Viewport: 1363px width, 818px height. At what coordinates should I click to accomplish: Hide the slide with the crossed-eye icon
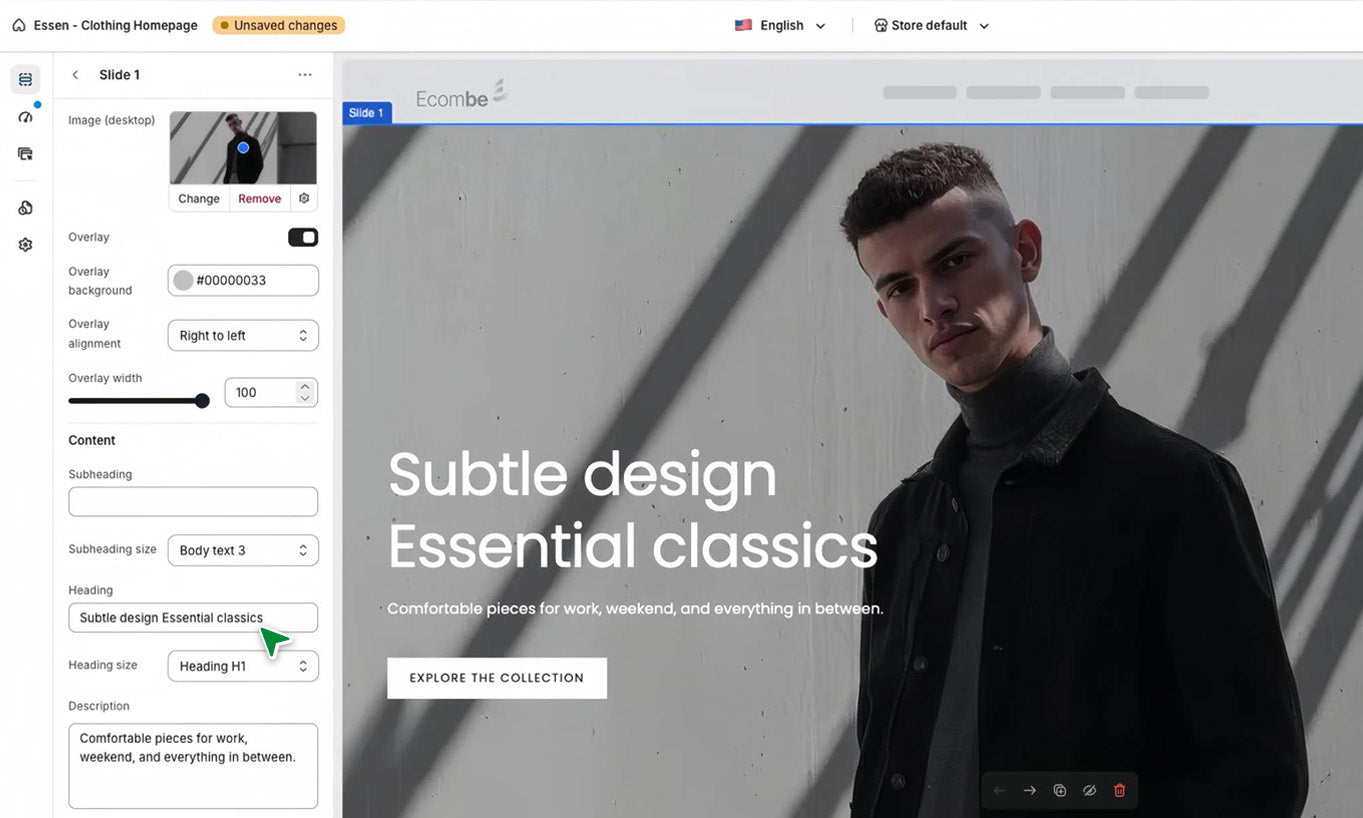point(1090,790)
